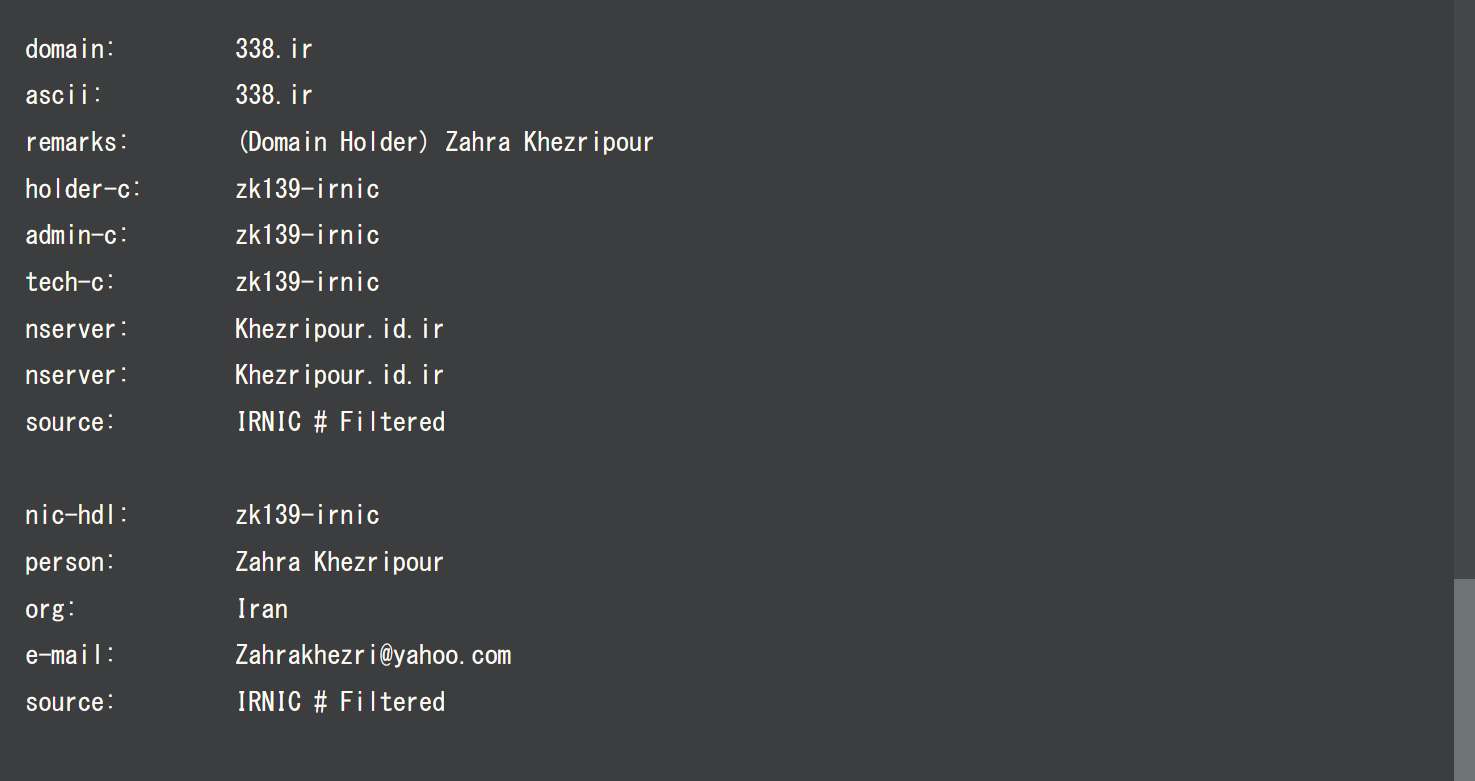The image size is (1475, 781).
Task: Click zk139-irnic in the admin-c row
Action: point(307,235)
